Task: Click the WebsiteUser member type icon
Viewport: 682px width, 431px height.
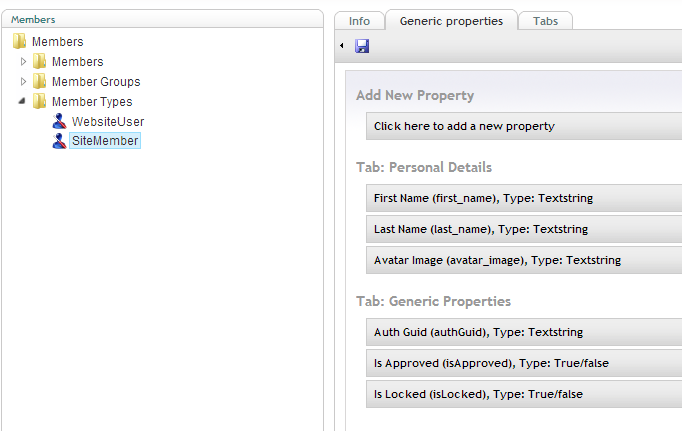Action: 59,121
